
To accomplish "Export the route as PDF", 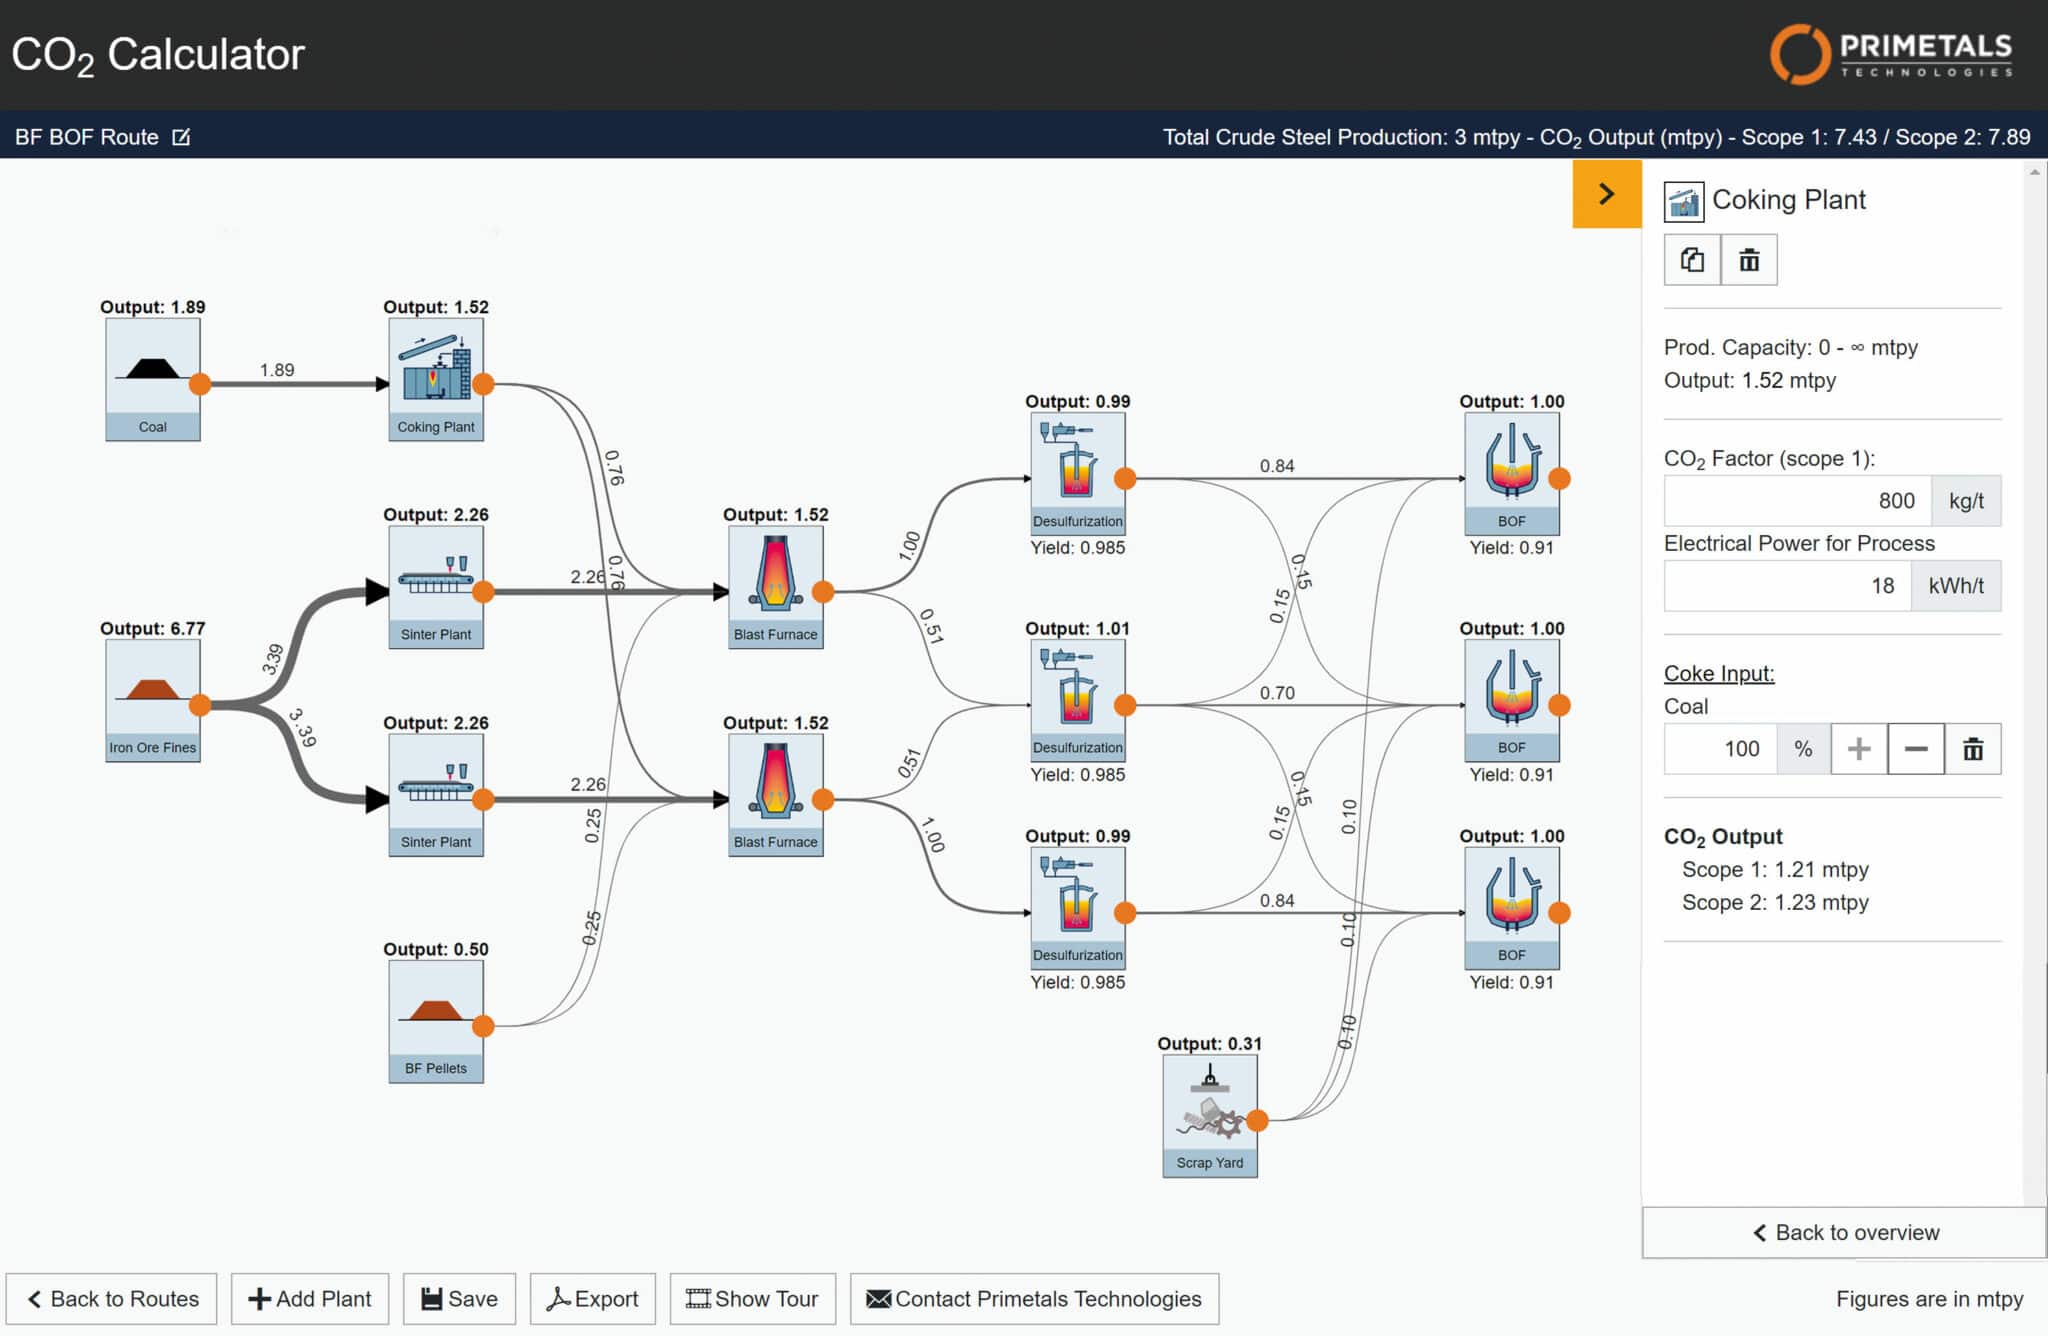I will pyautogui.click(x=592, y=1299).
